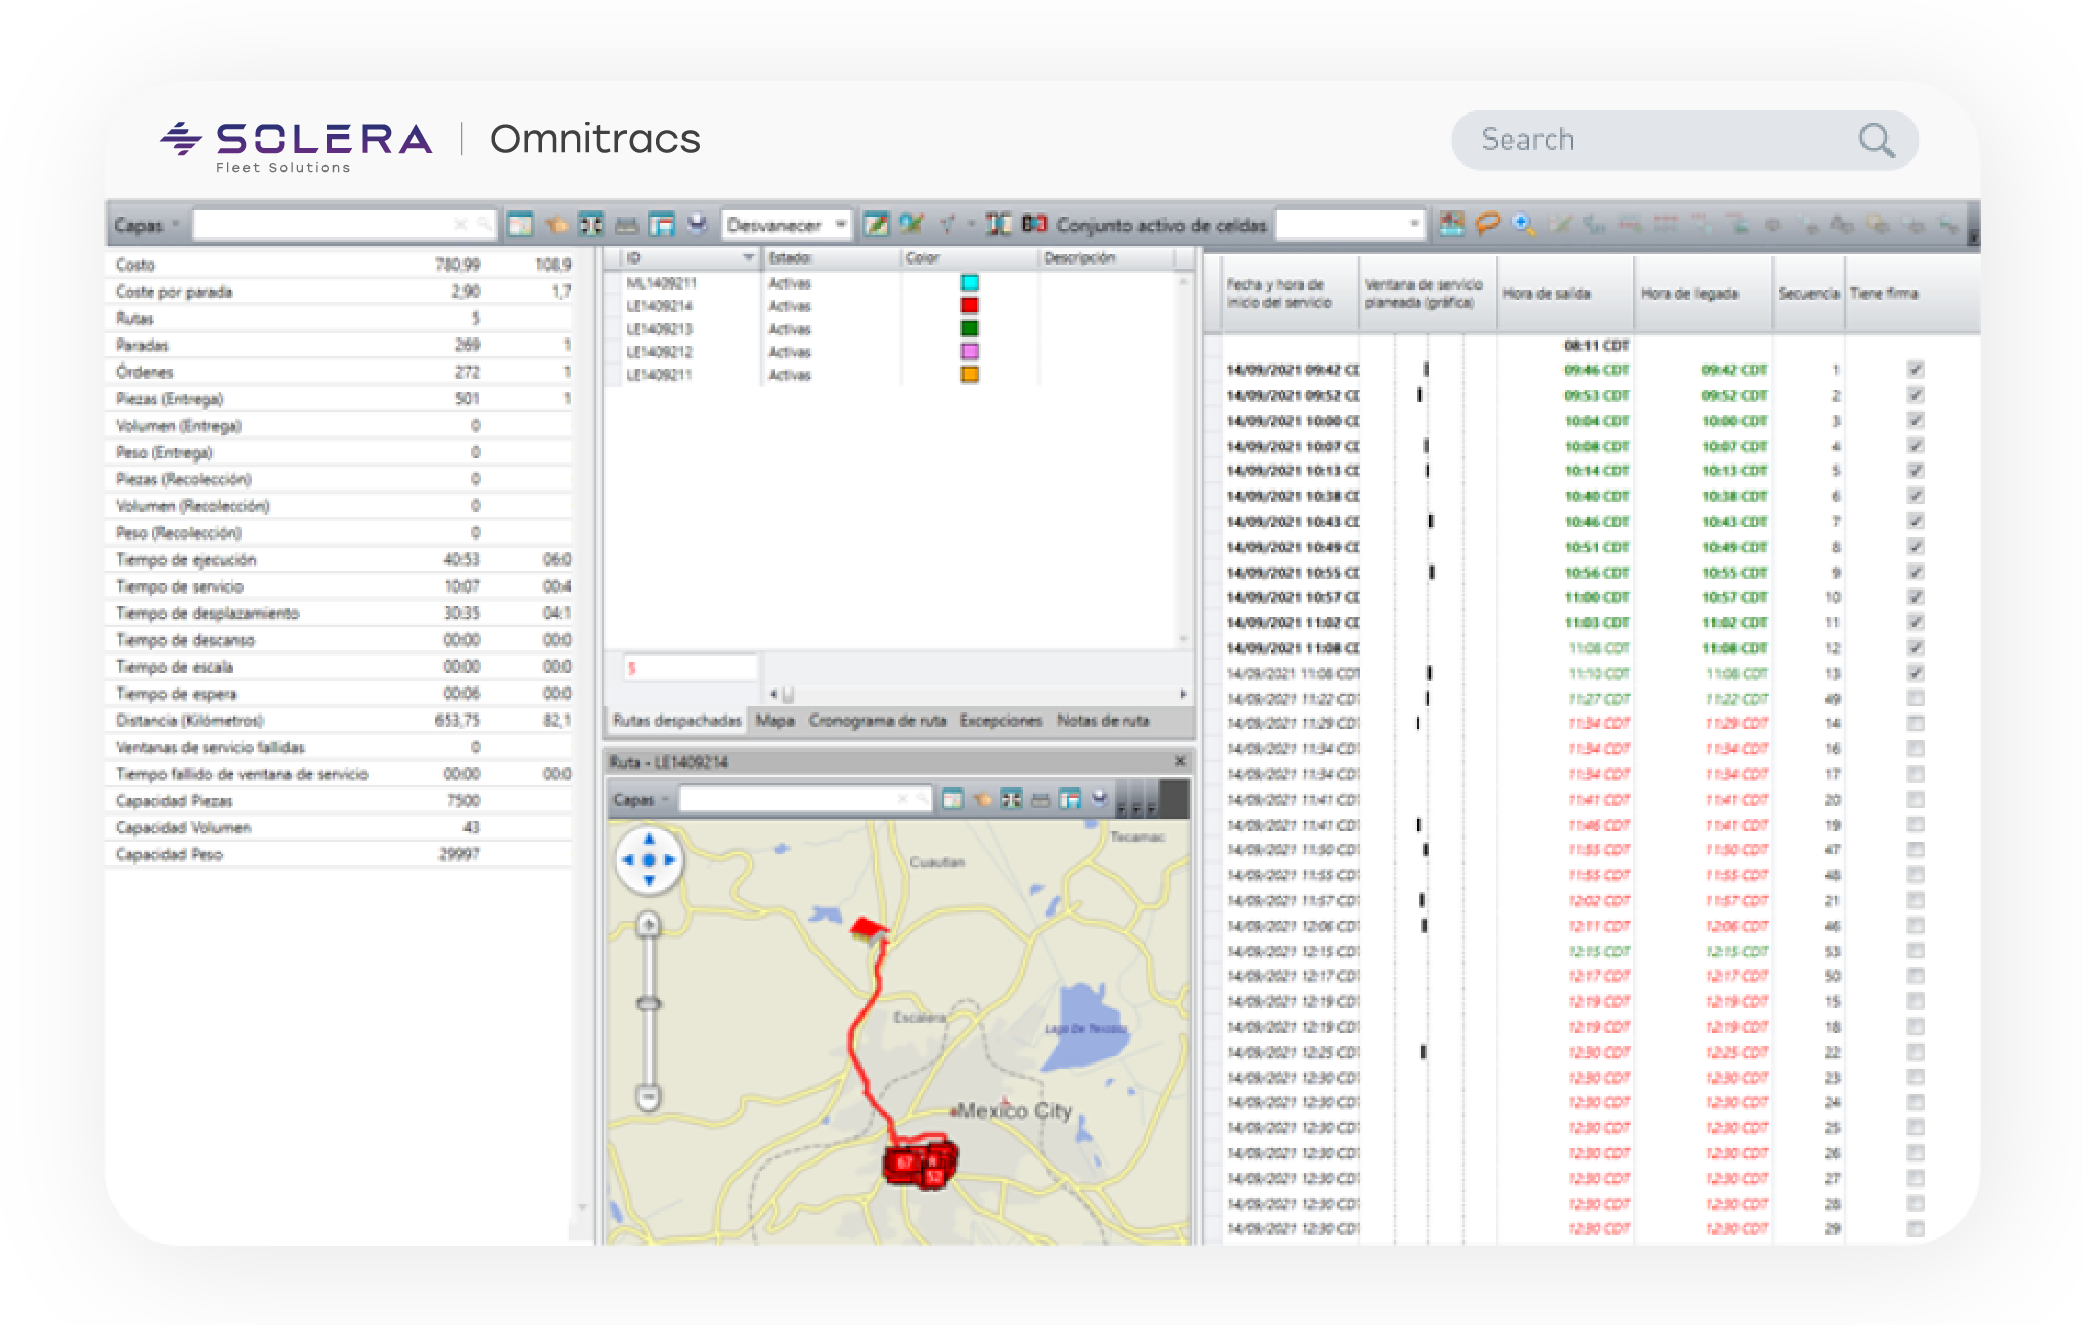Uncheck Tiene firma checkbox for sequence 1
This screenshot has height=1326, width=2084.
pos(1915,370)
